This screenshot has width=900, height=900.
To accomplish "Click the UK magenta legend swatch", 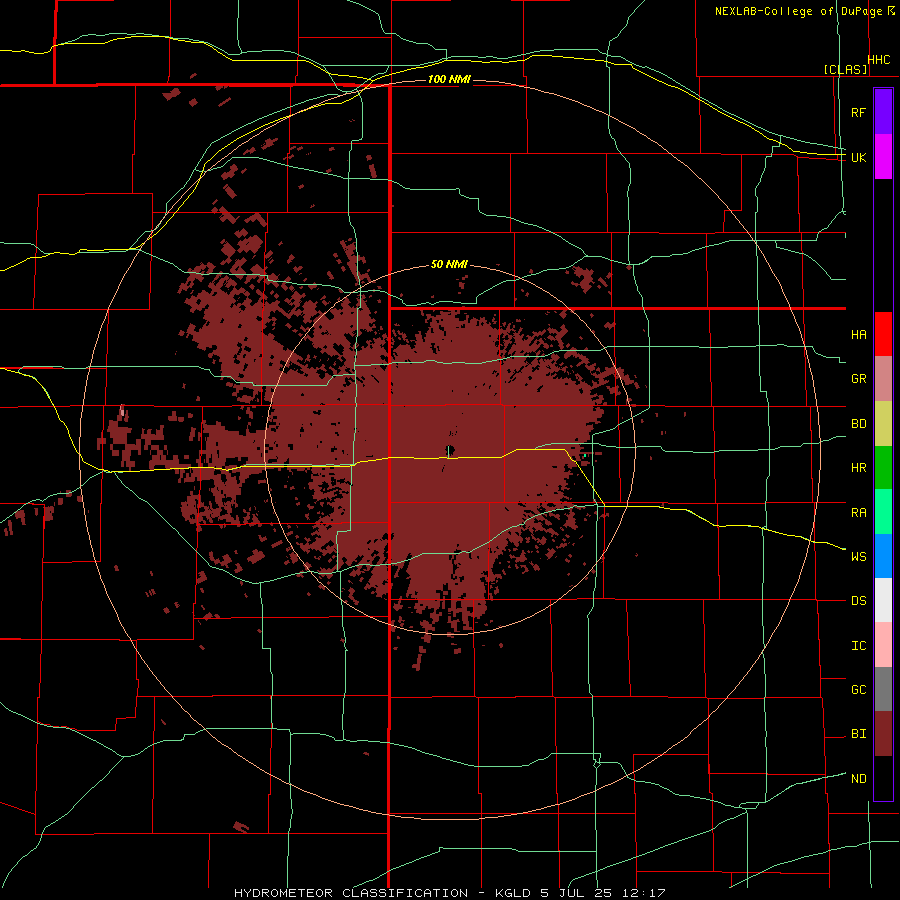I will click(x=883, y=157).
